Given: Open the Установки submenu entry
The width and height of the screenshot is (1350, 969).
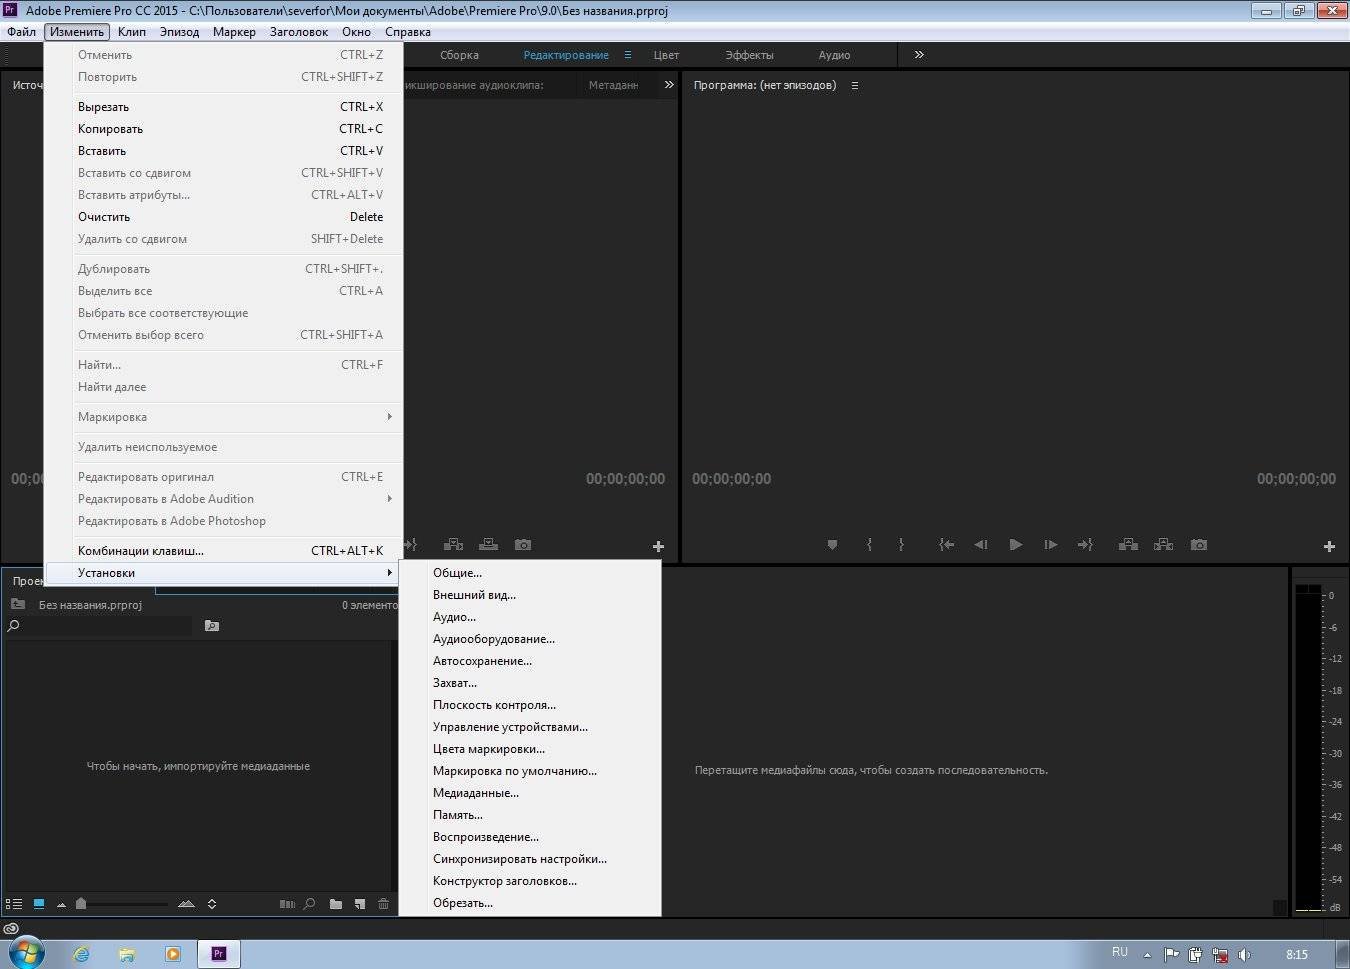Looking at the screenshot, I should (224, 573).
